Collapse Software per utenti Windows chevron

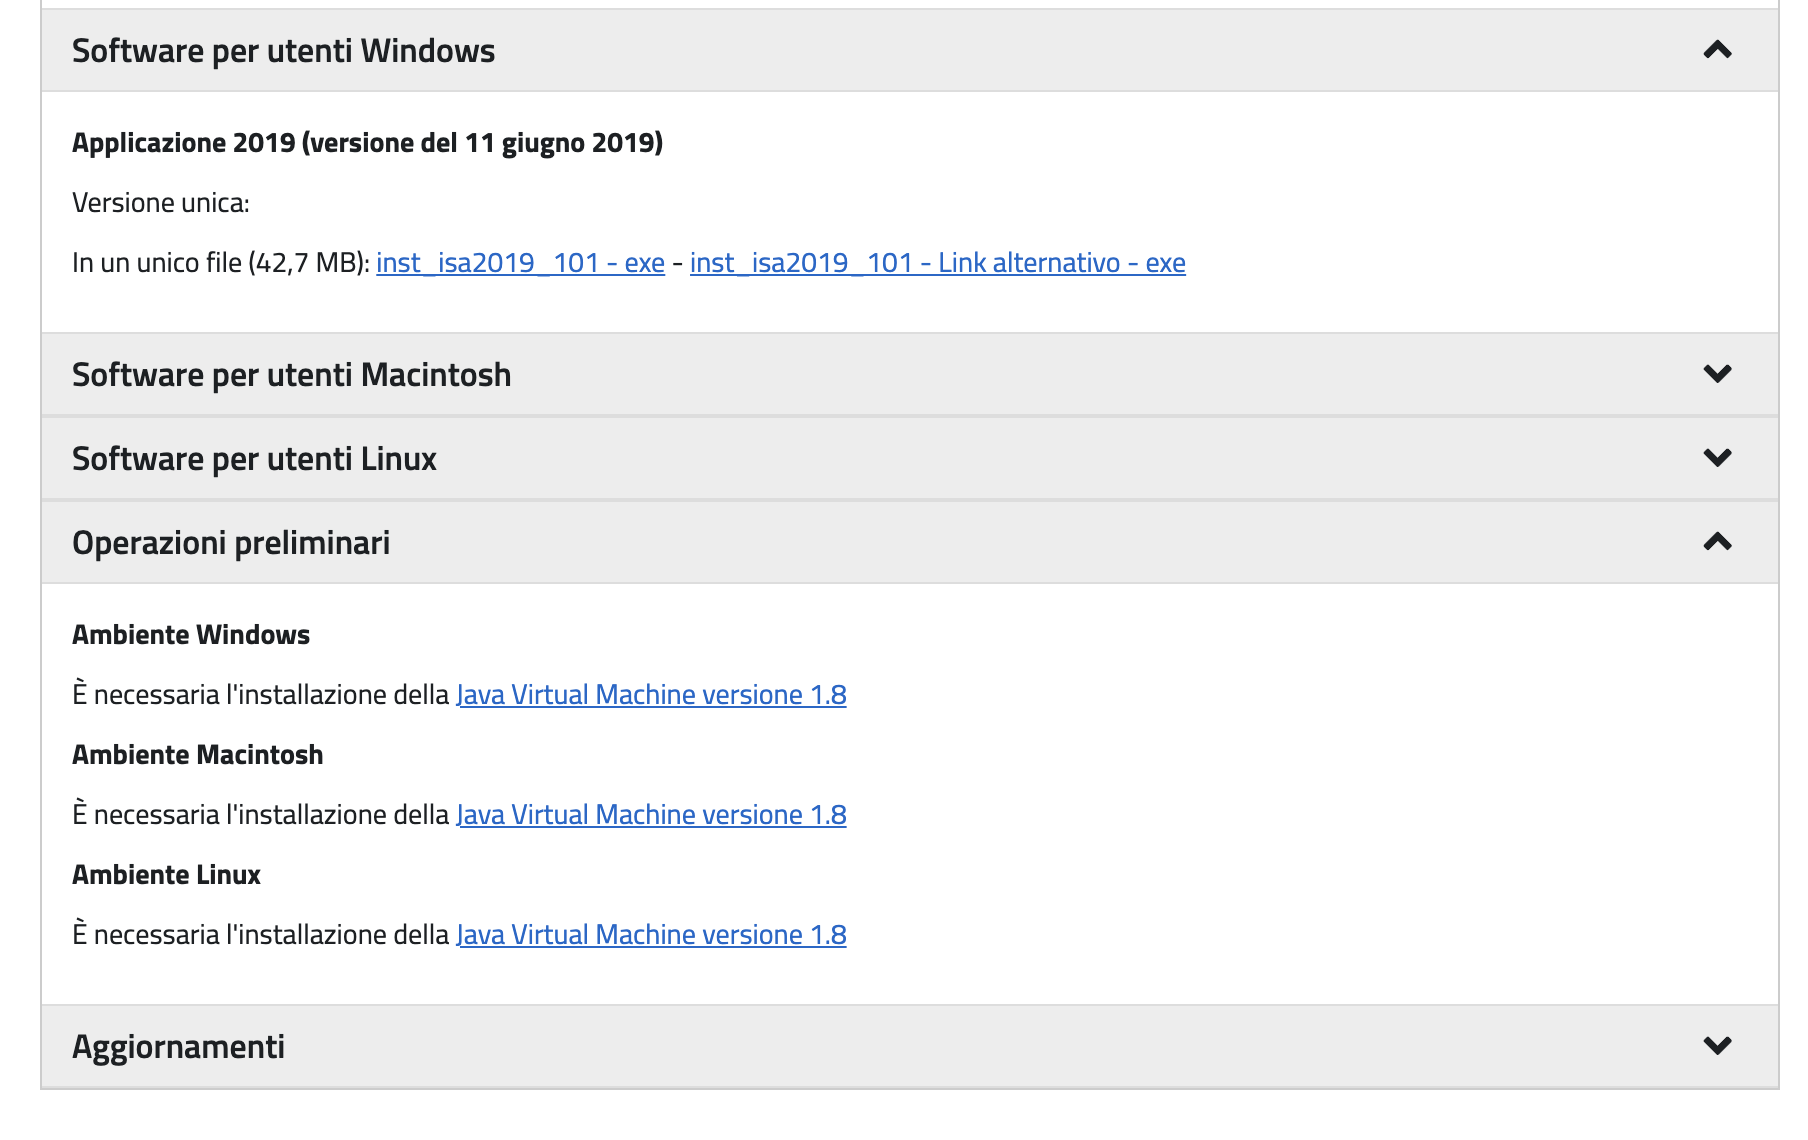[x=1717, y=50]
